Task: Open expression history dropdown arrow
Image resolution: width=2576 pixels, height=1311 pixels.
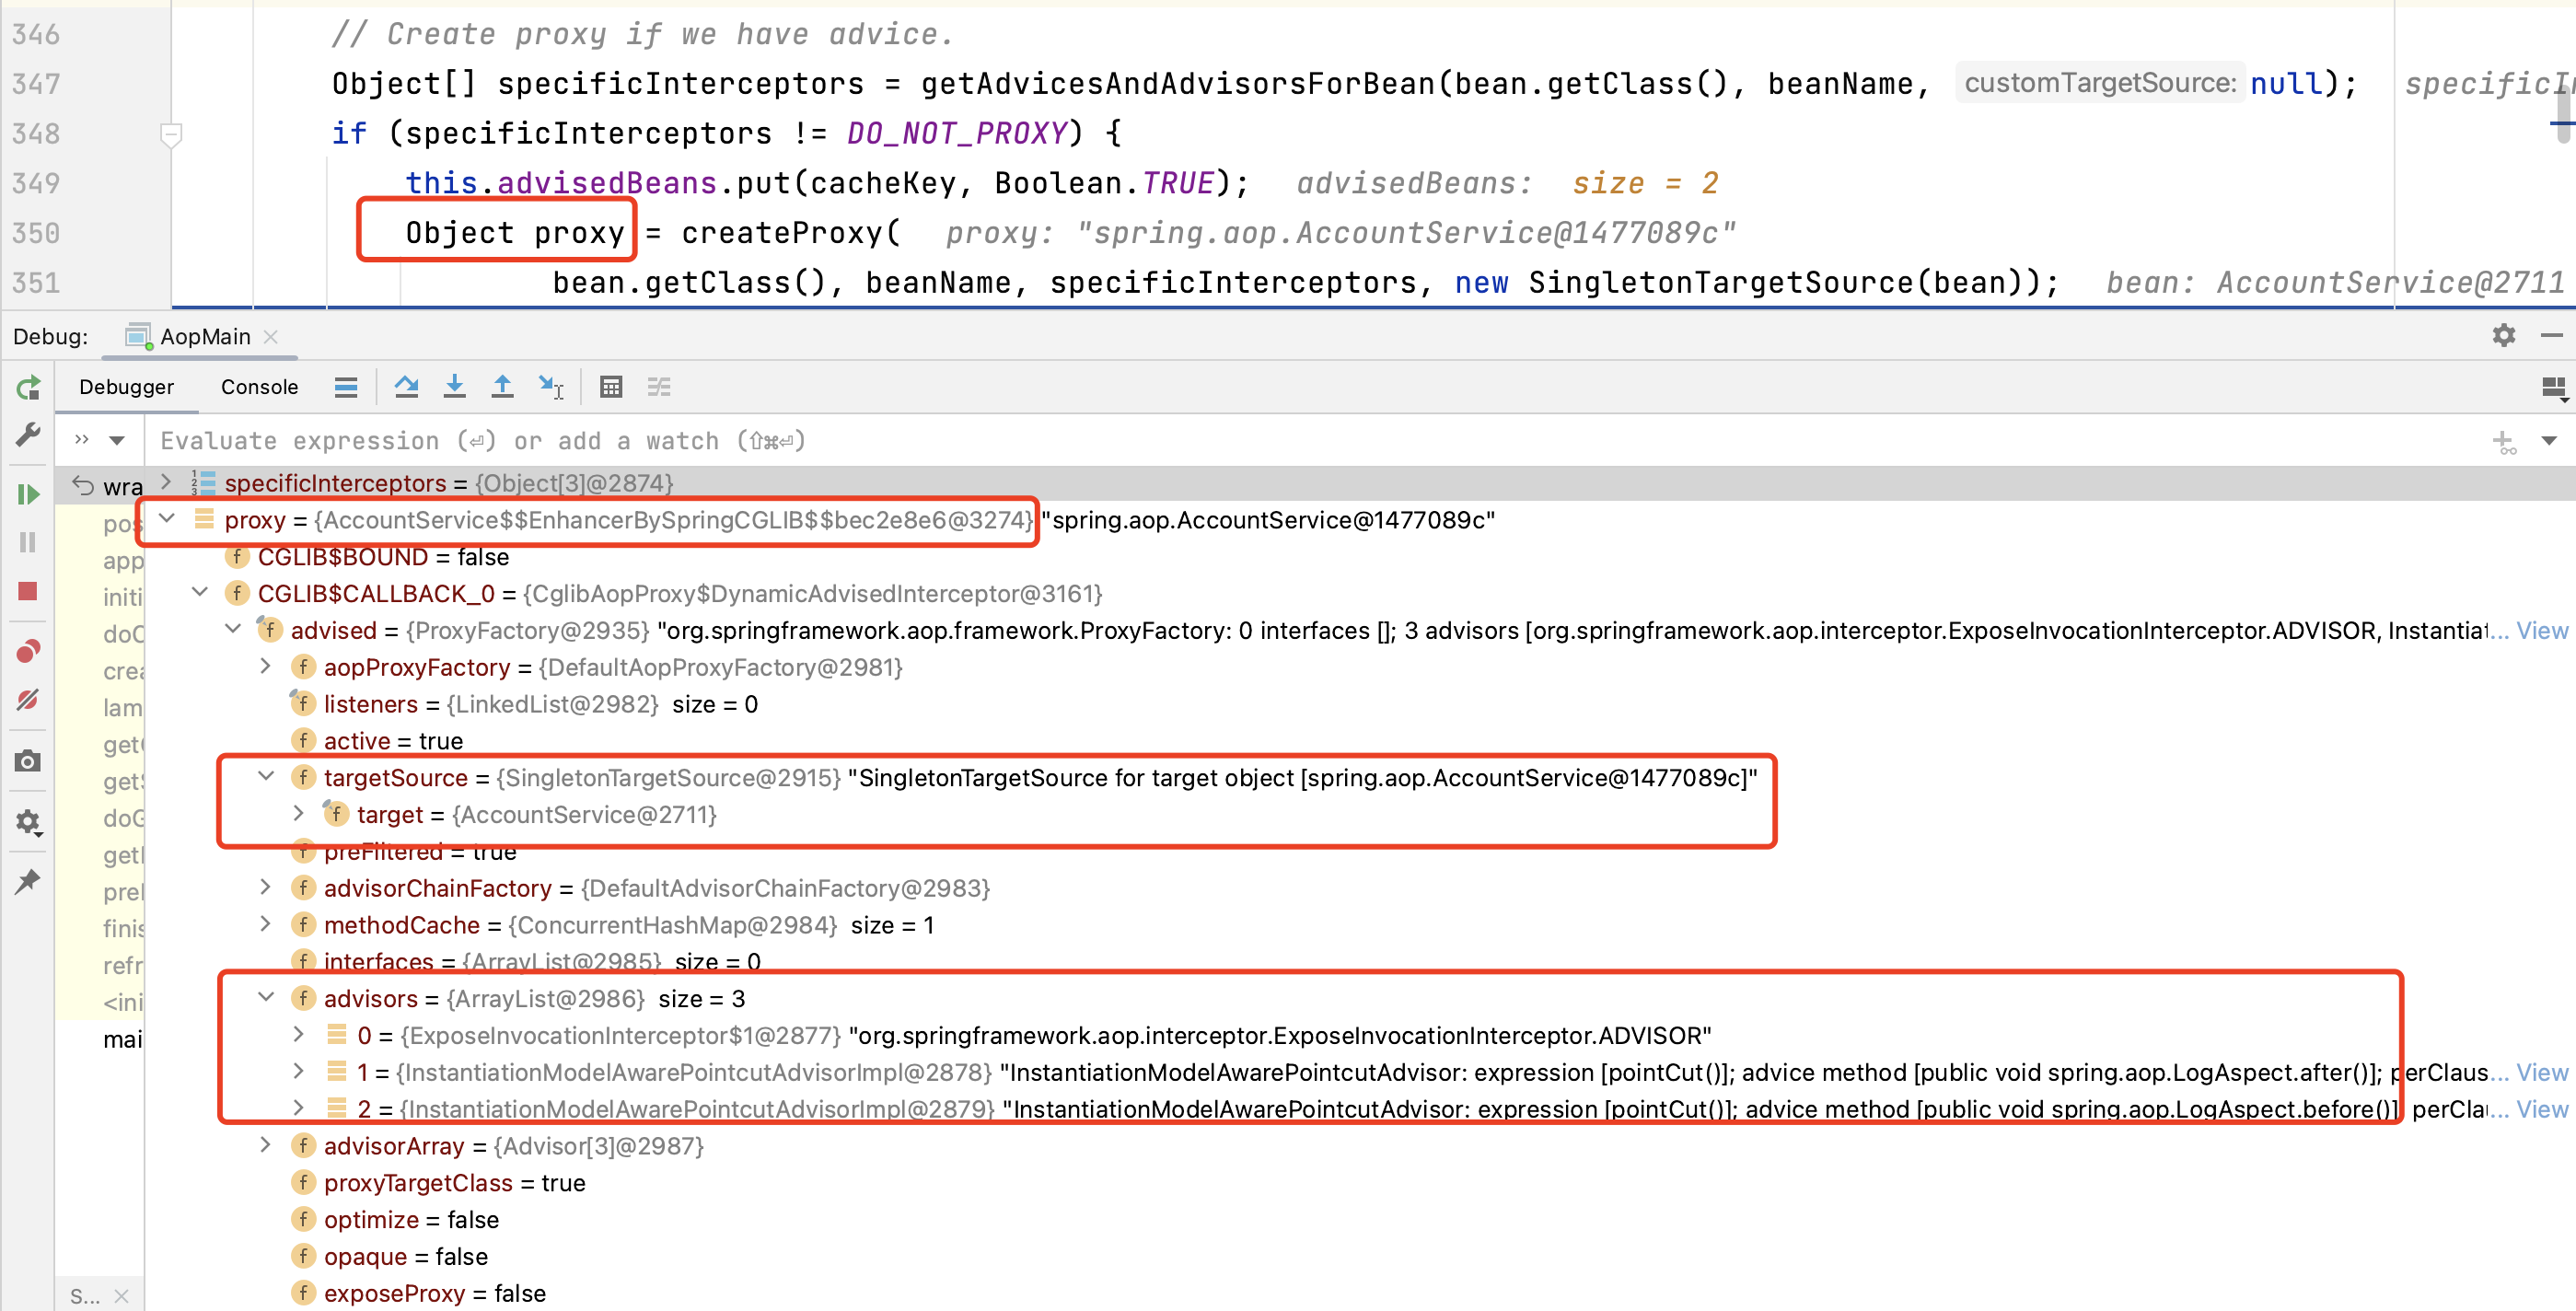Action: tap(2549, 441)
